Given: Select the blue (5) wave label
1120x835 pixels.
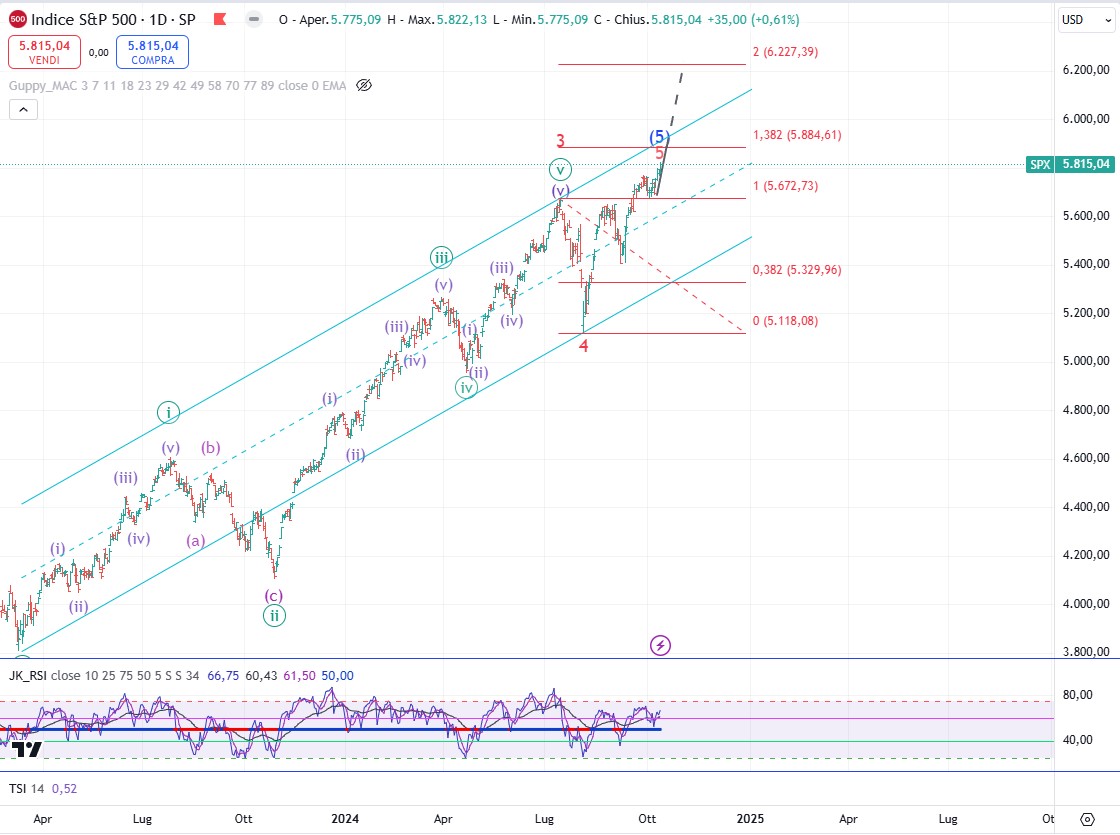Looking at the screenshot, I should (659, 136).
